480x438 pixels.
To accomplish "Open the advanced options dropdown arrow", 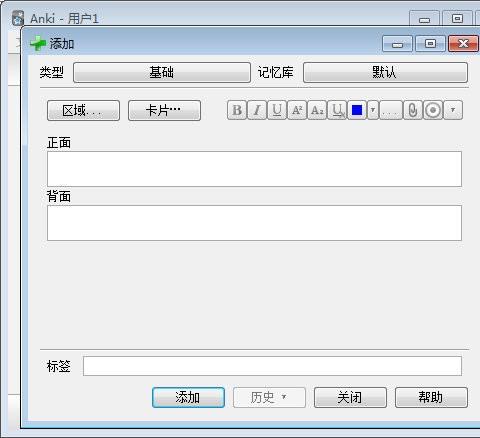I will pyautogui.click(x=453, y=110).
